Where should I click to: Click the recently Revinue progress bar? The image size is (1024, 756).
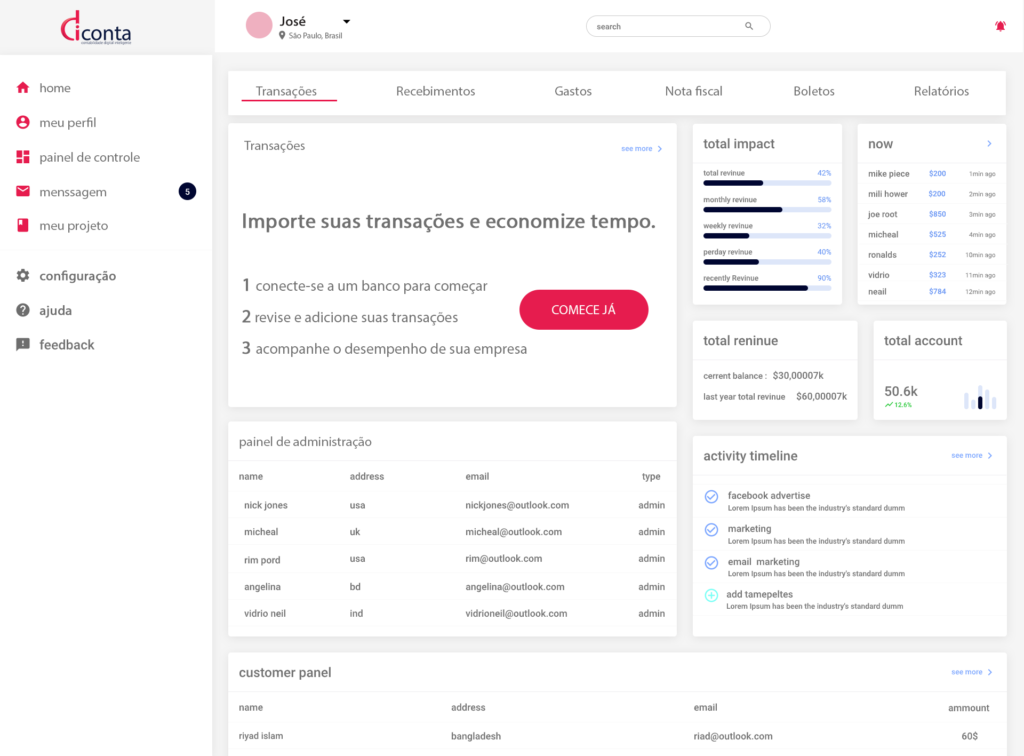(x=767, y=288)
